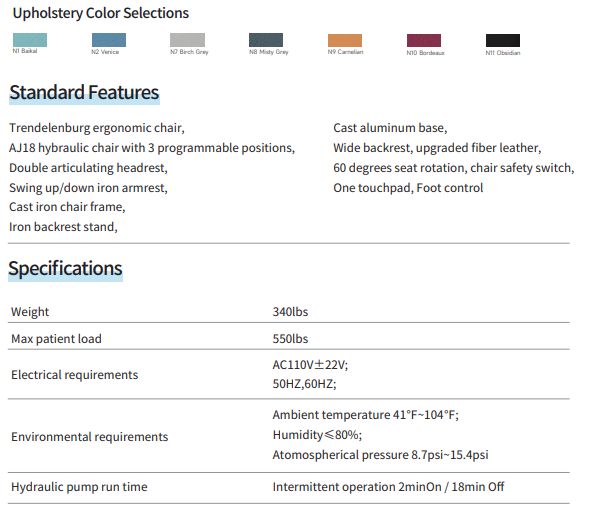Click the Upholstery Color Selections heading

click(101, 13)
